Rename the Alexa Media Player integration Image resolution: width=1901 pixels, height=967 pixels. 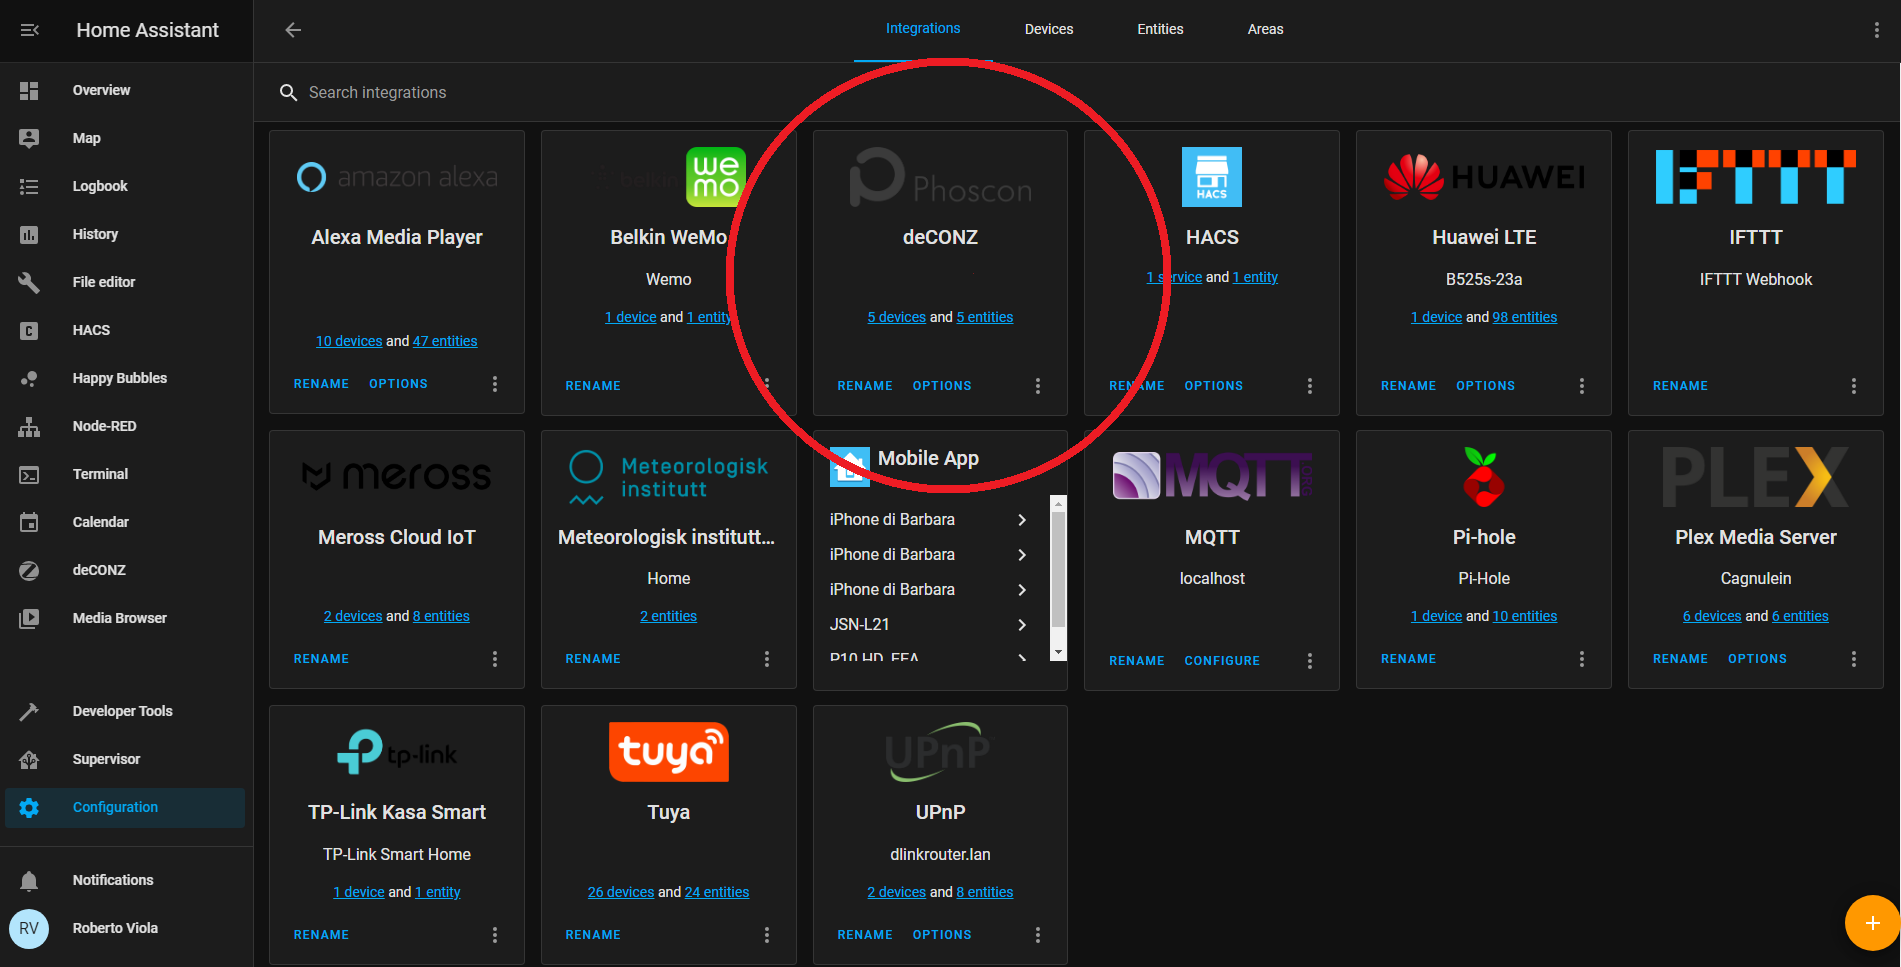[x=321, y=384]
